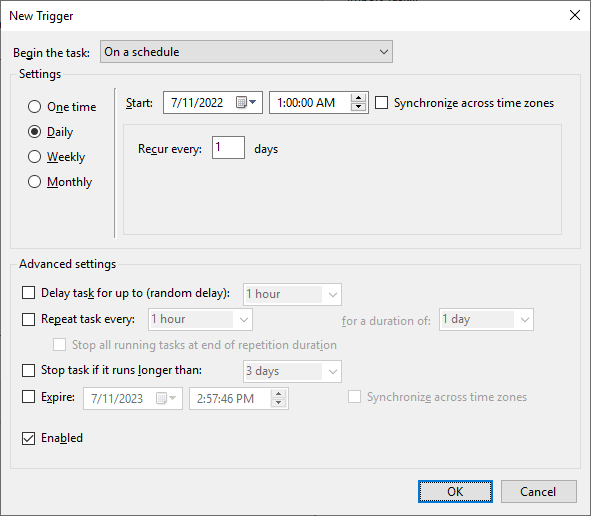
Task: Enable the Expire checkbox
Action: [x=28, y=397]
